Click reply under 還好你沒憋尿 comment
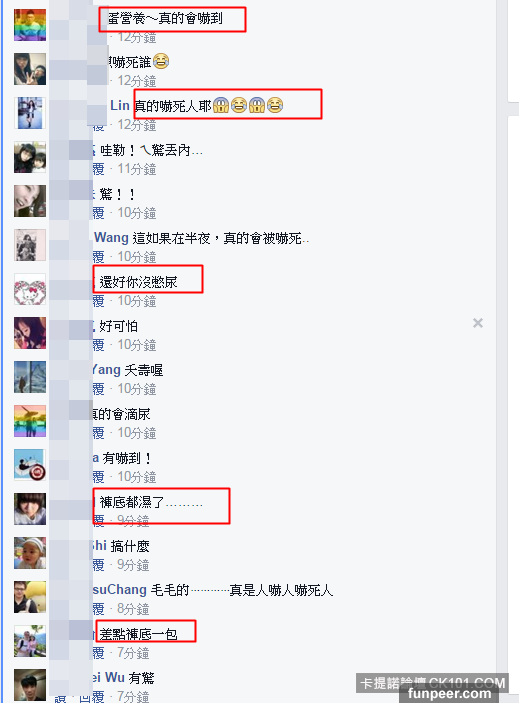The image size is (519, 703). (98, 301)
